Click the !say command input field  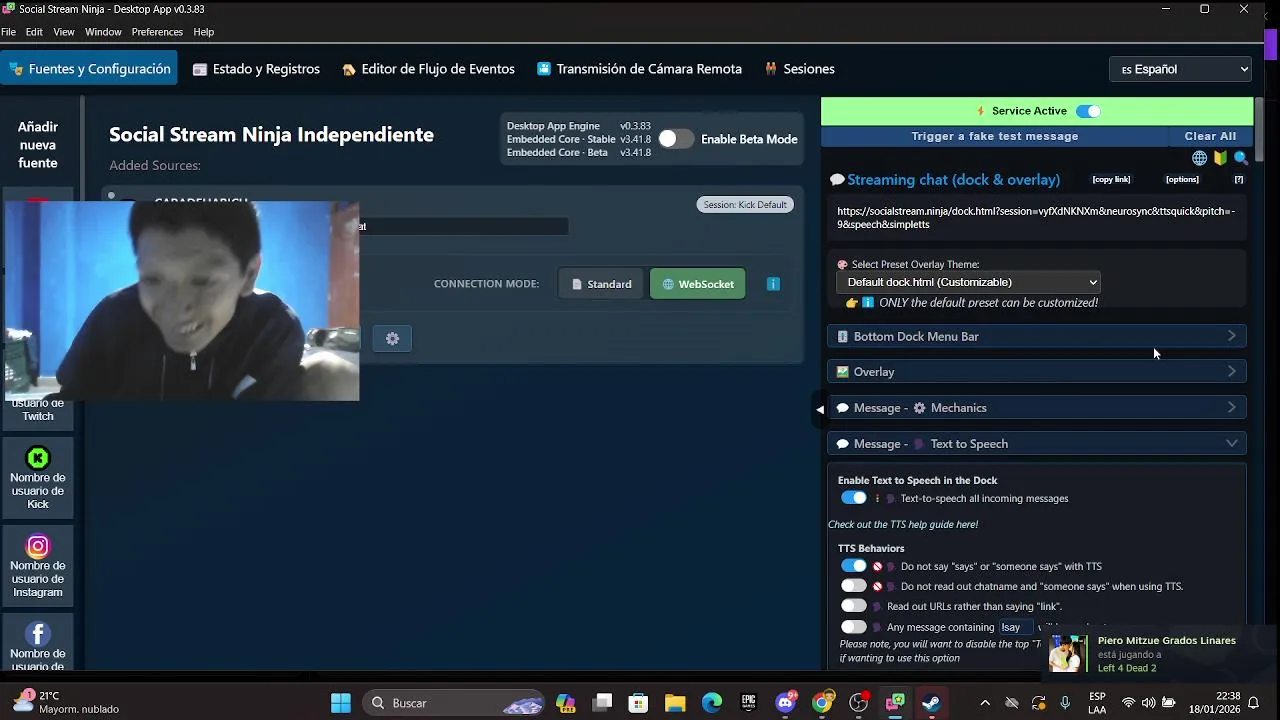pyautogui.click(x=1016, y=627)
